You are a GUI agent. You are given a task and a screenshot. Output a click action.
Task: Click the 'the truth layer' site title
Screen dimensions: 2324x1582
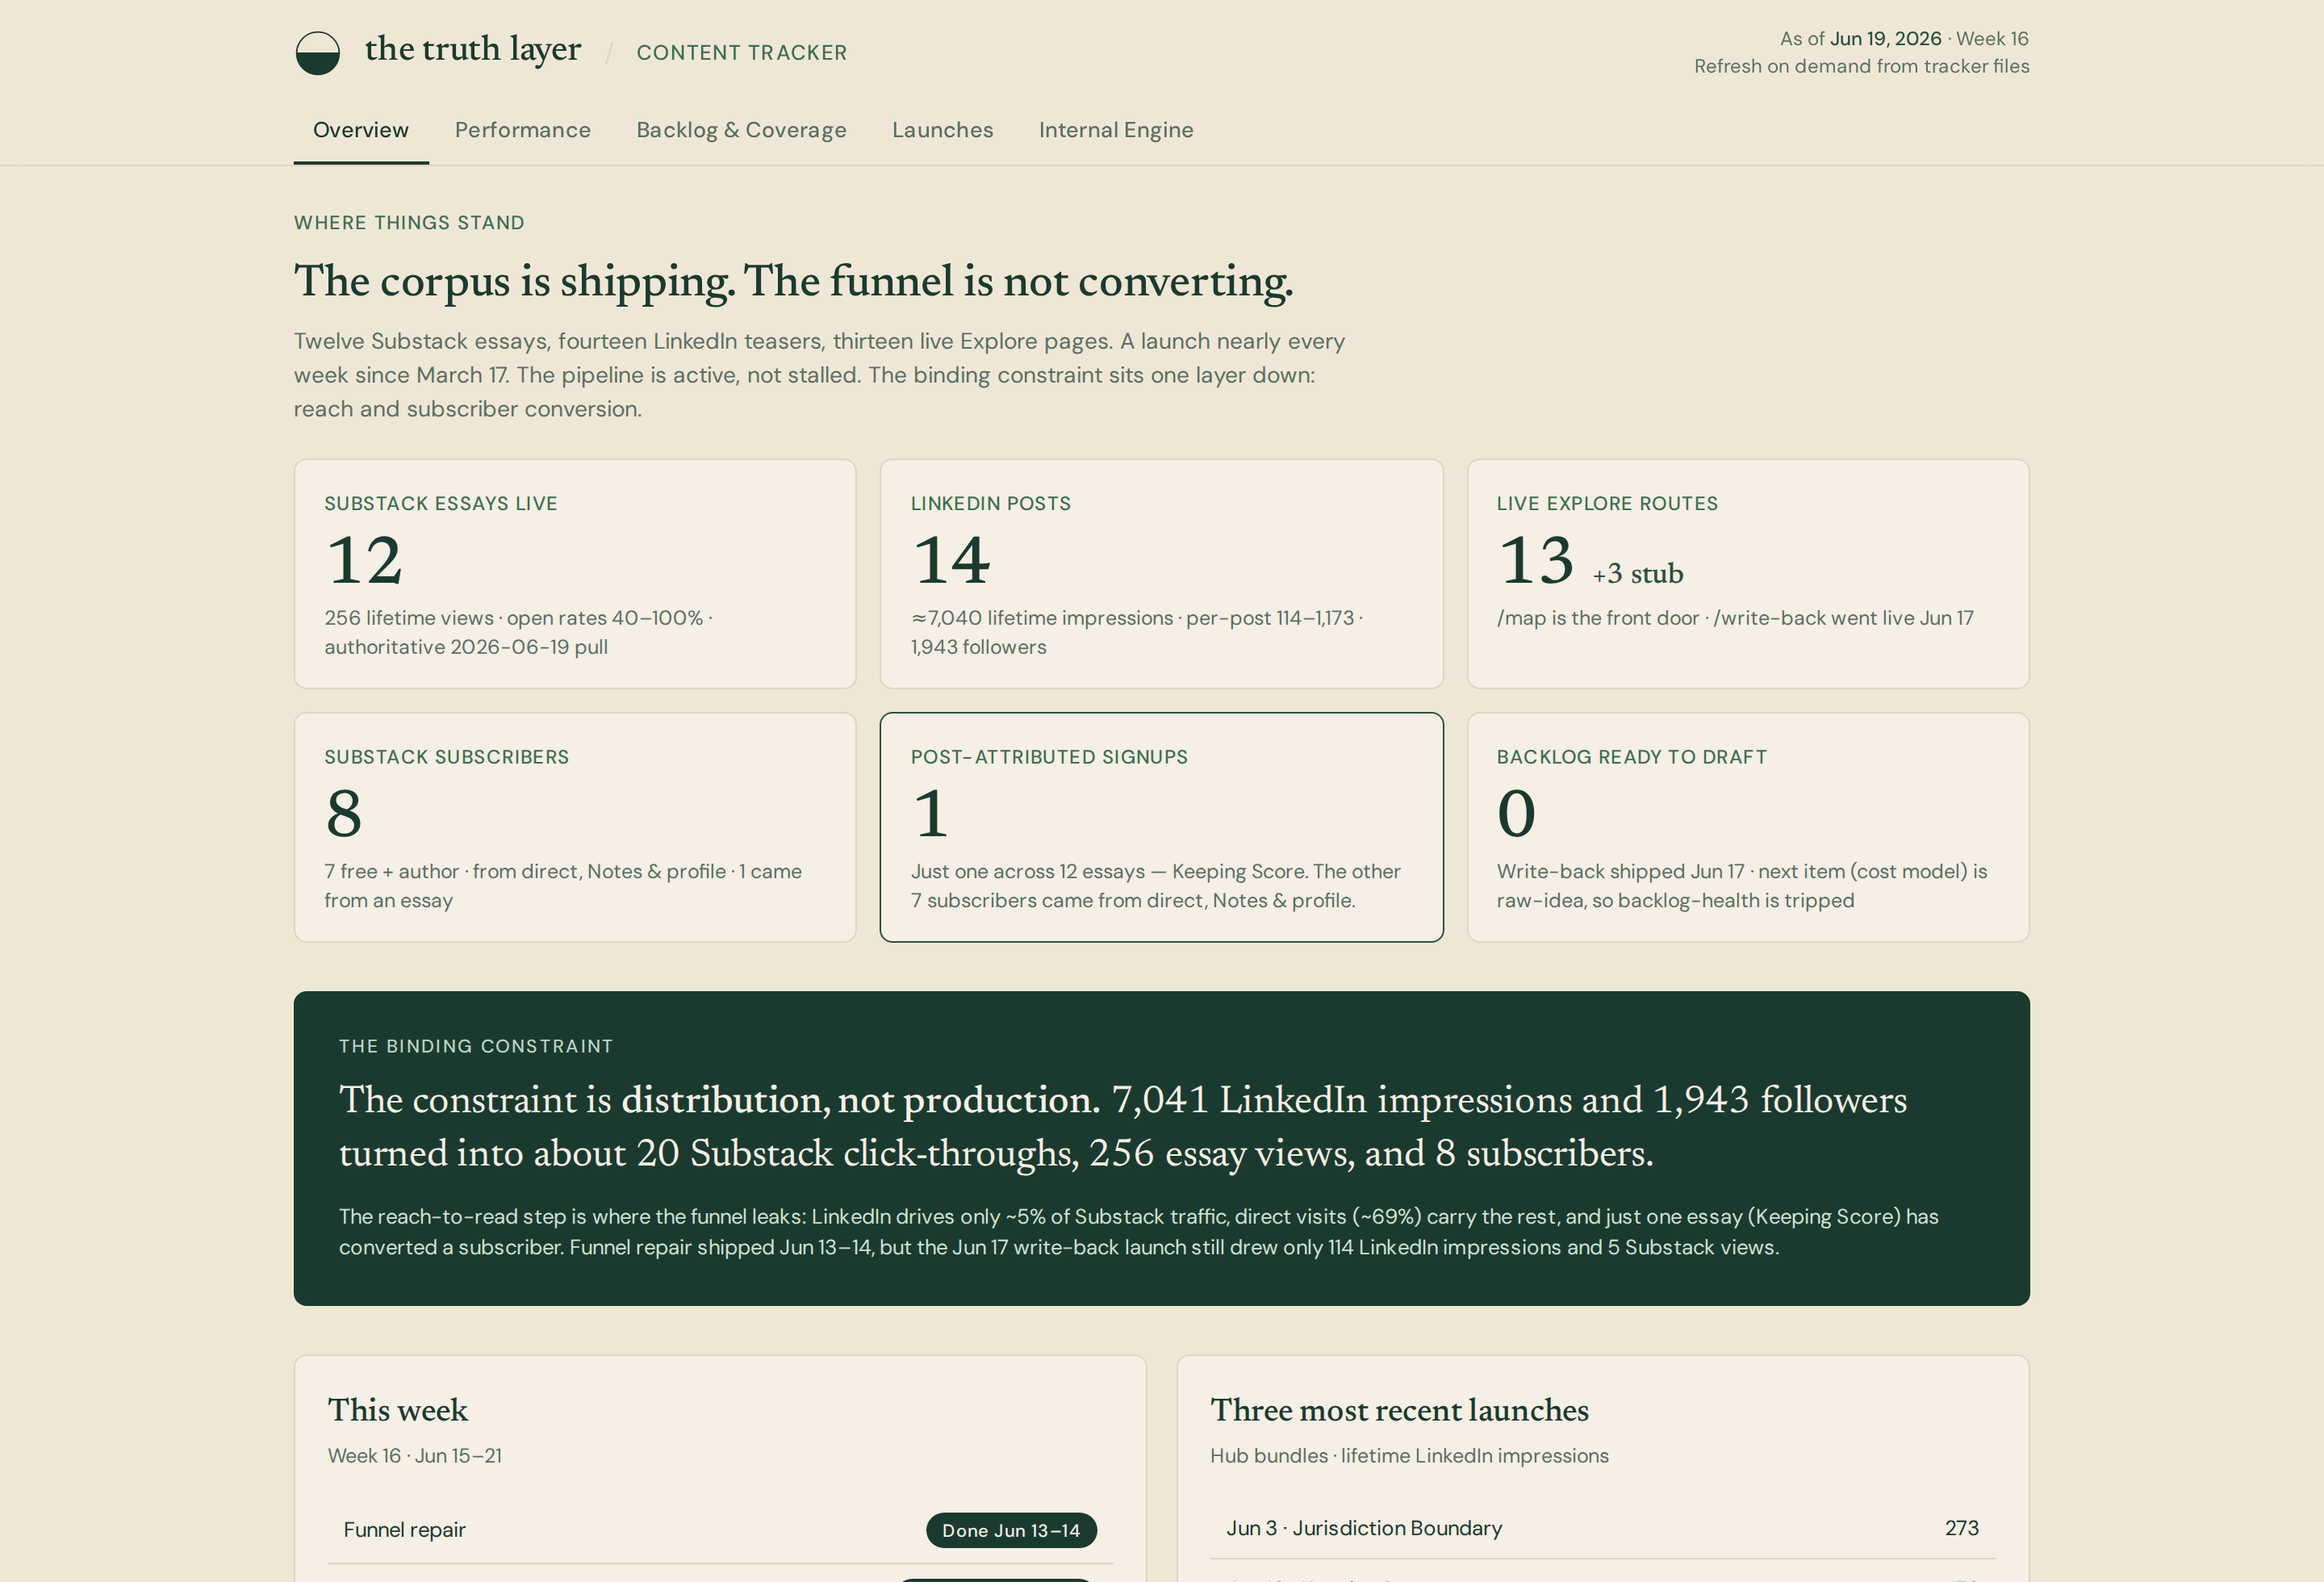473,49
